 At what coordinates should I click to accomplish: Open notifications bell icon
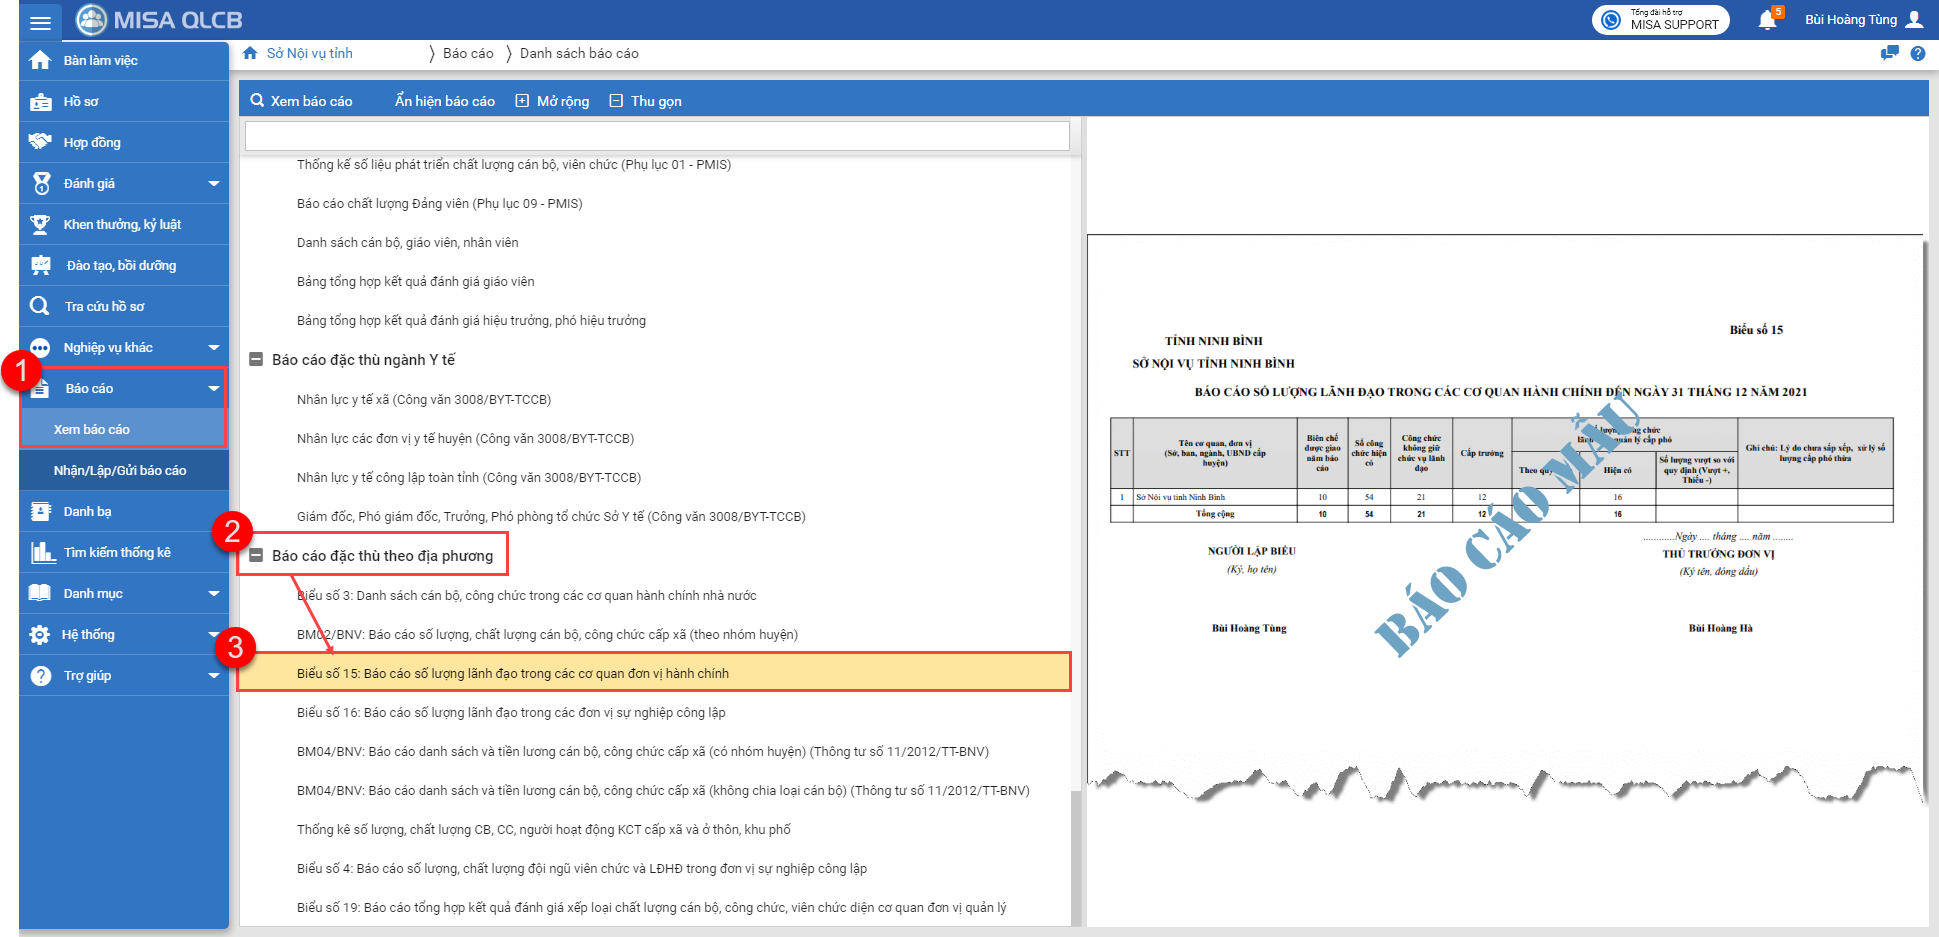coord(1767,20)
